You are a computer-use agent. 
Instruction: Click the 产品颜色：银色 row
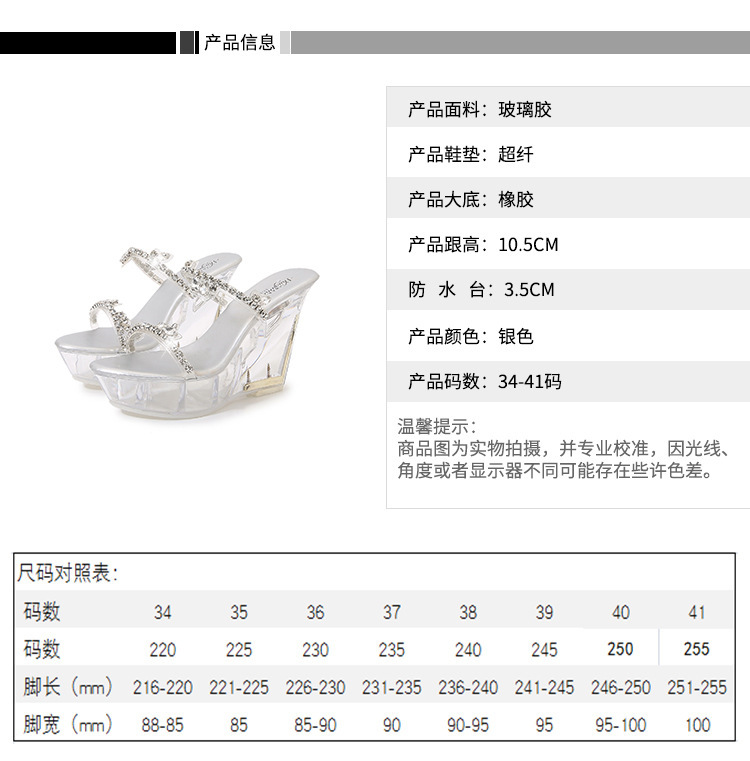[568, 336]
